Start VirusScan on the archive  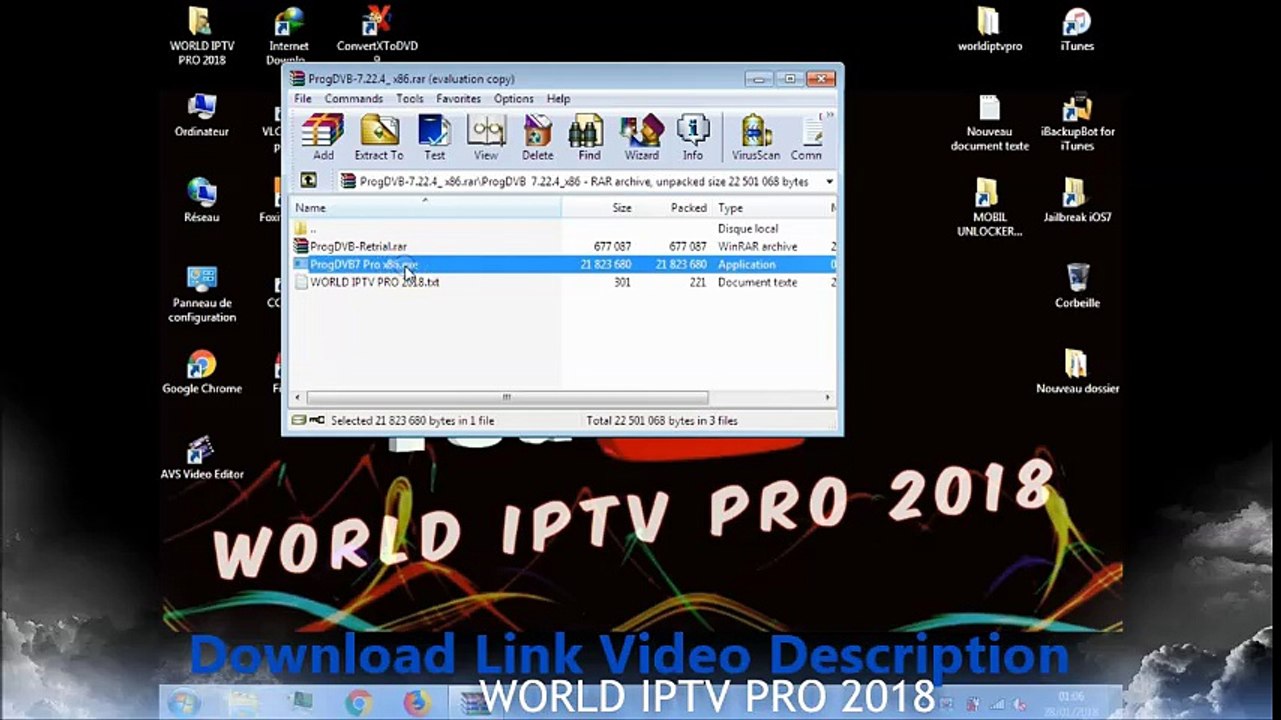[x=756, y=137]
